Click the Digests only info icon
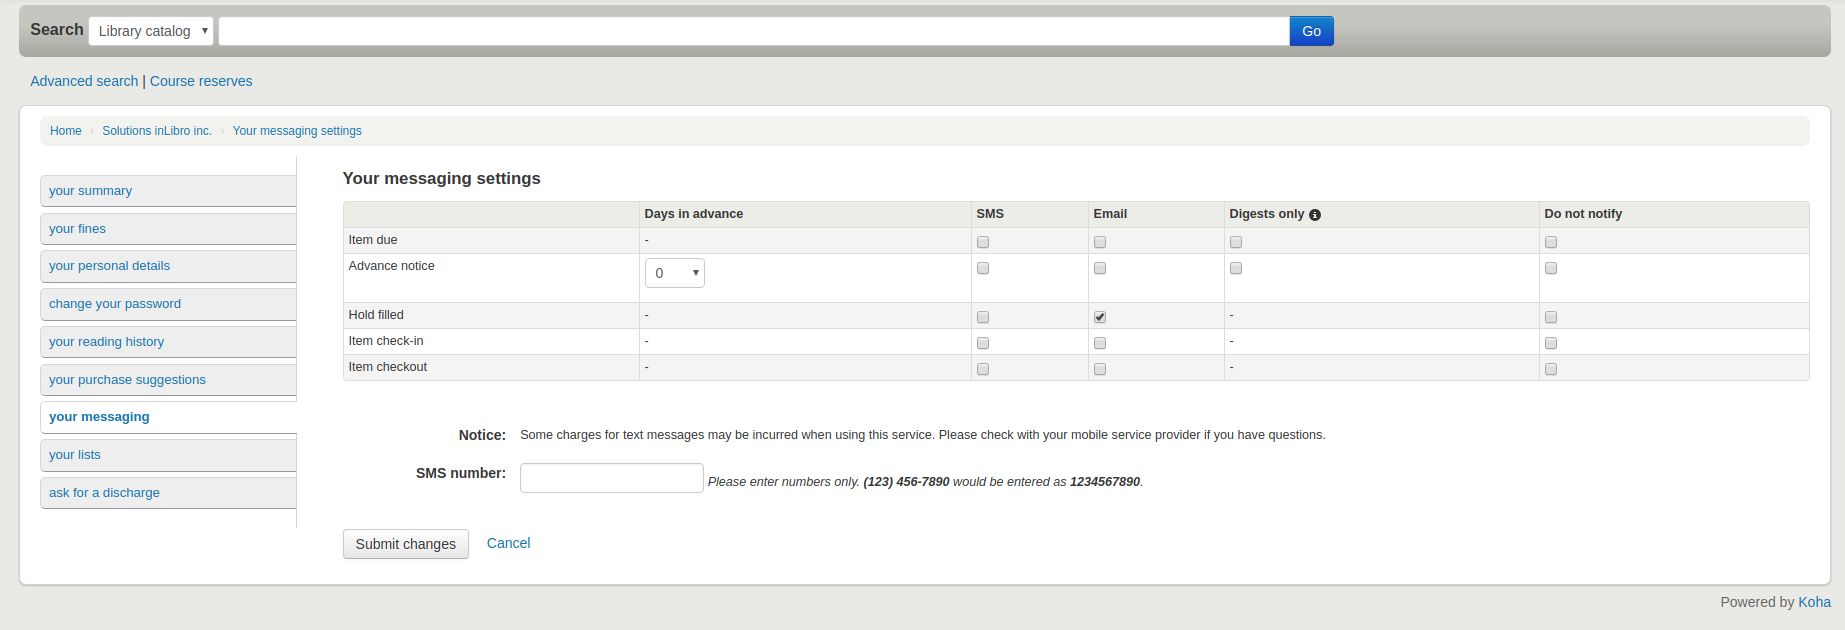The image size is (1845, 630). pyautogui.click(x=1315, y=215)
